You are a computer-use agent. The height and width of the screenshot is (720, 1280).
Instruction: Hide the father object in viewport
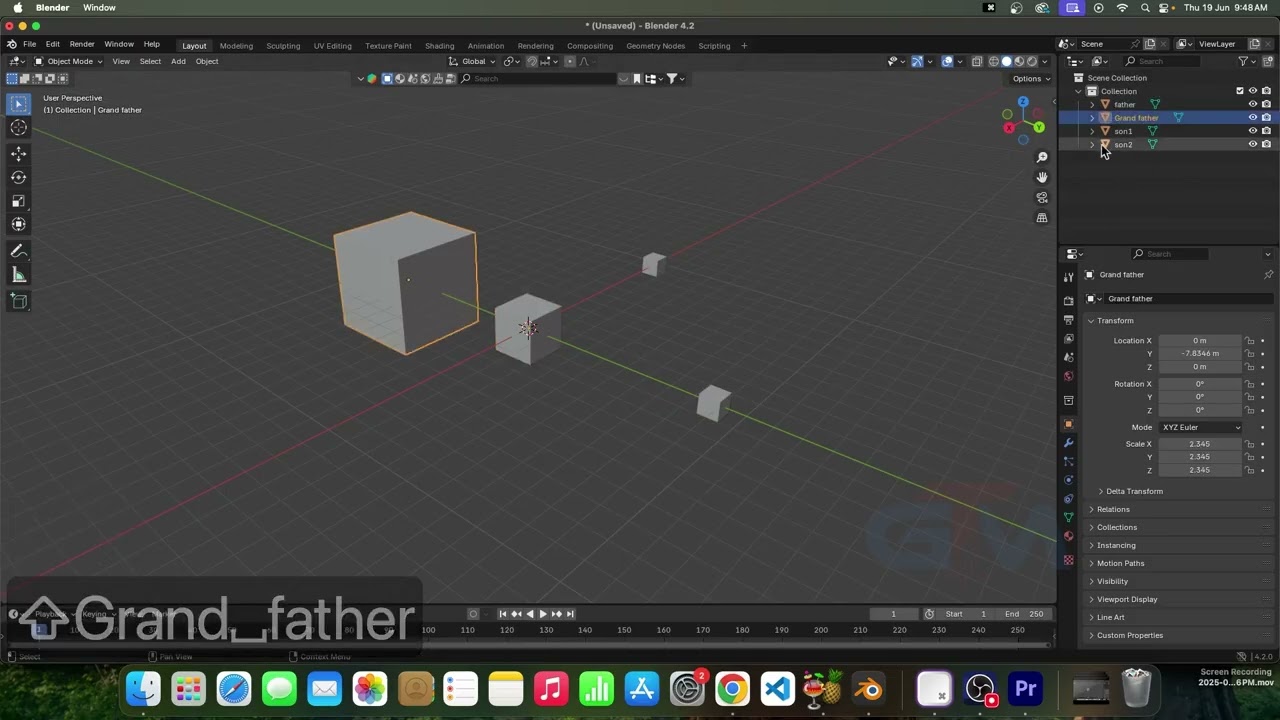[x=1252, y=104]
